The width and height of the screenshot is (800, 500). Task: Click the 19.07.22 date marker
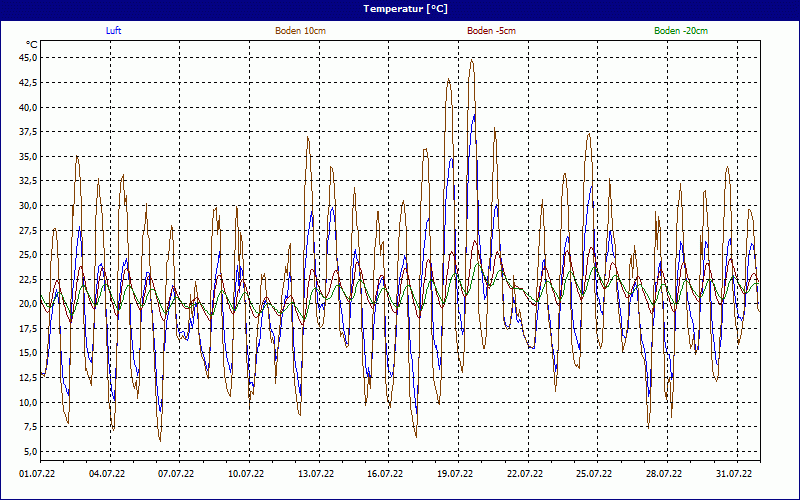coord(455,475)
